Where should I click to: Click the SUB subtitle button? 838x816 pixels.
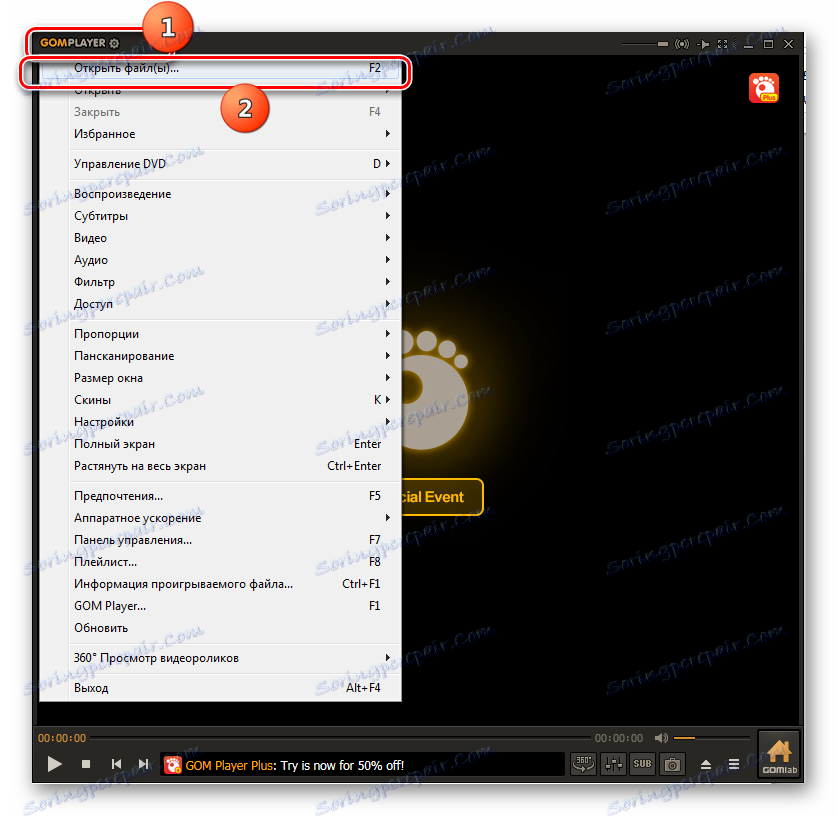[642, 764]
